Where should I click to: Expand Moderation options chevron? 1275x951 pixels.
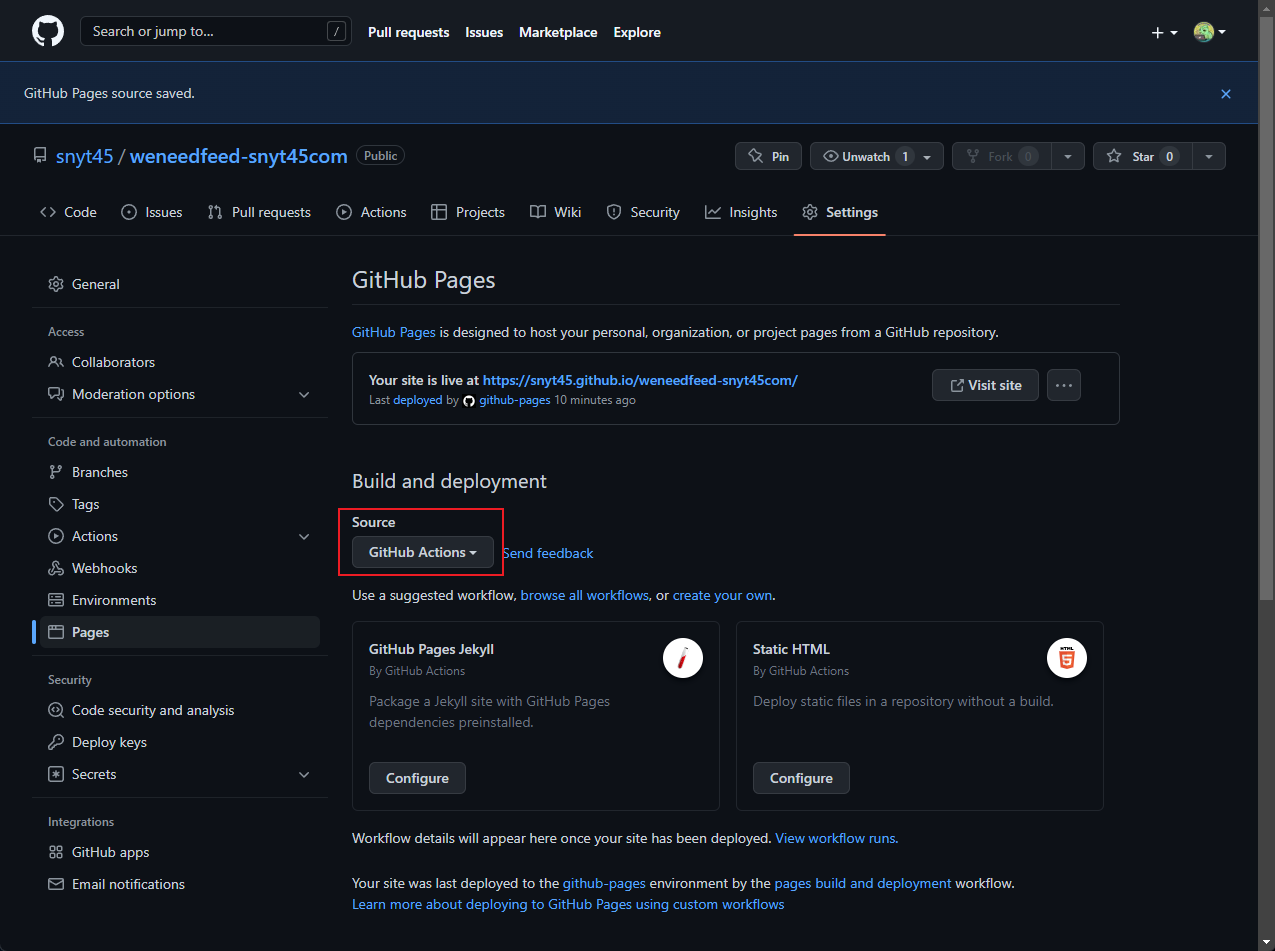point(304,394)
